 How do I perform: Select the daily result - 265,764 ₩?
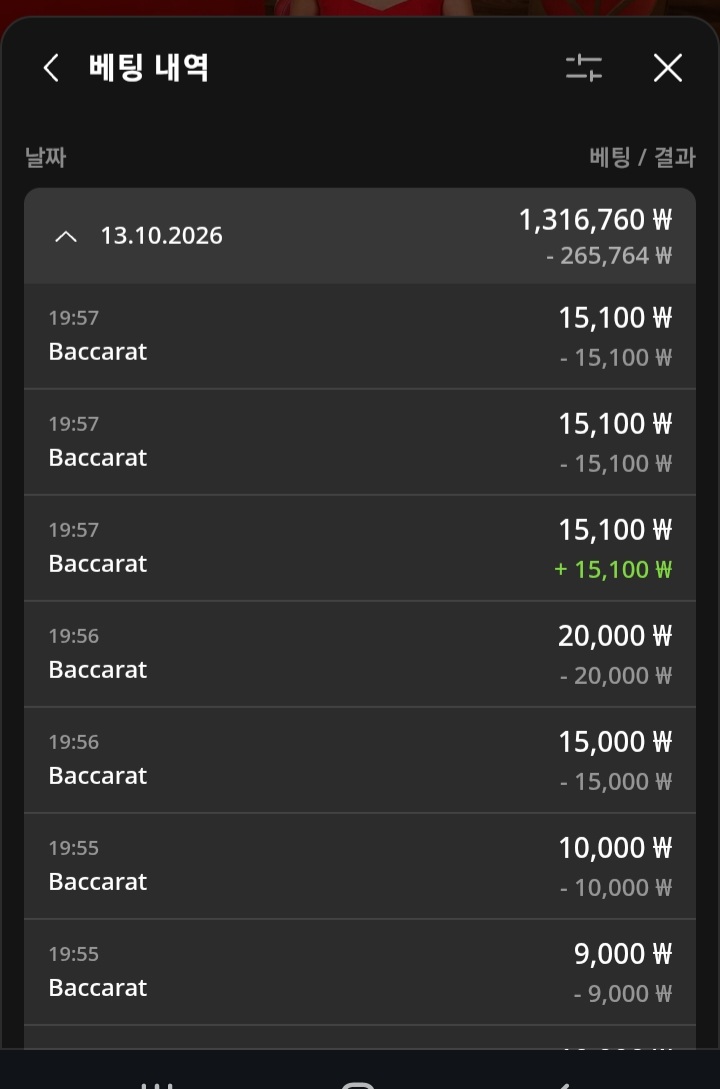(x=609, y=256)
